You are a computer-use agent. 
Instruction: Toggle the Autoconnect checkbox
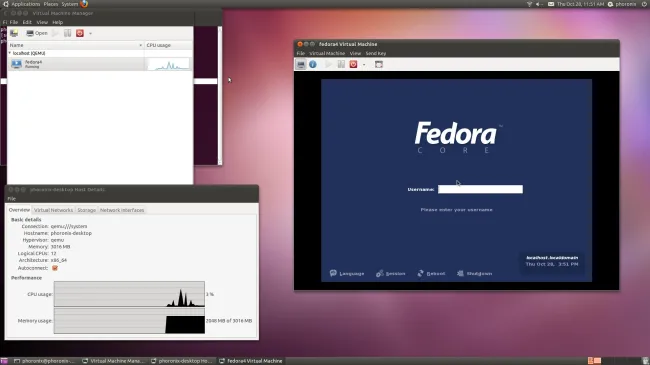[55, 268]
